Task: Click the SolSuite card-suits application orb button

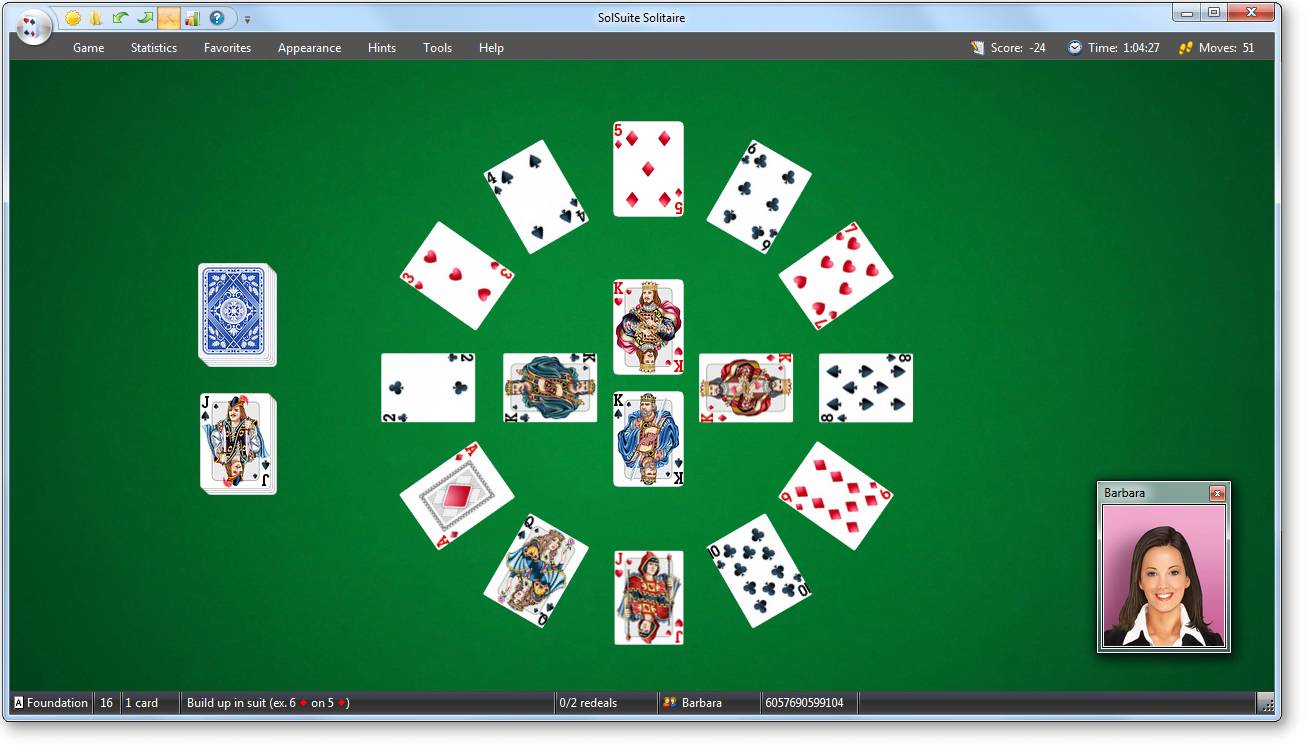Action: 34,27
